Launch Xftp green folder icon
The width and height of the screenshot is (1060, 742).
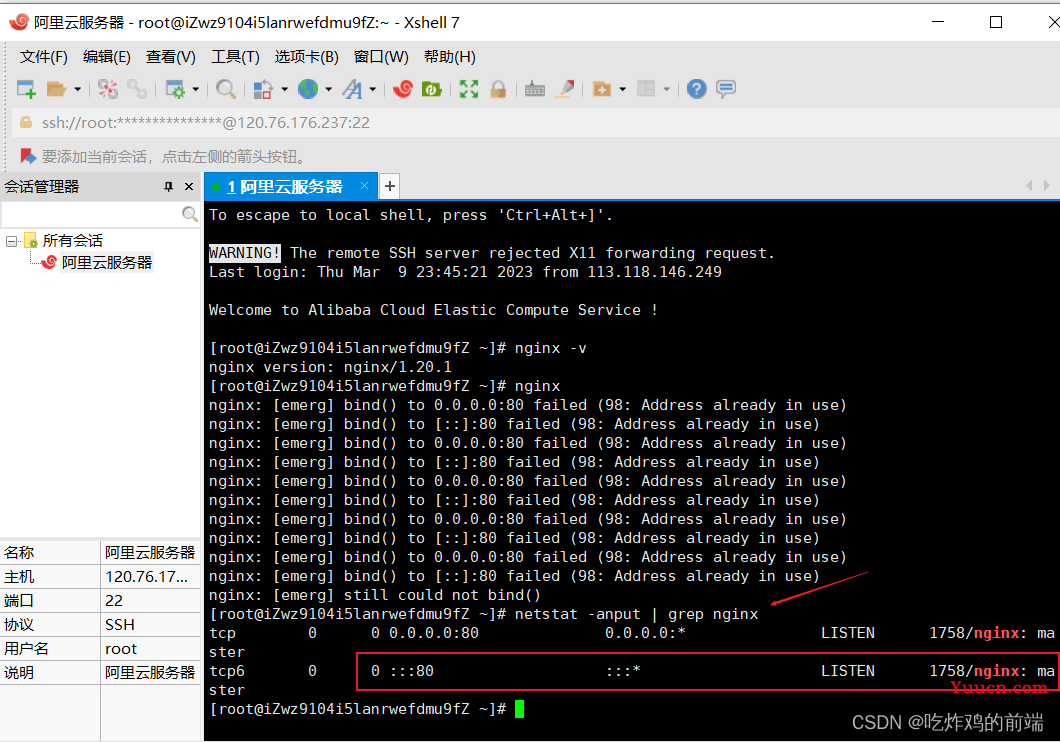click(x=431, y=89)
